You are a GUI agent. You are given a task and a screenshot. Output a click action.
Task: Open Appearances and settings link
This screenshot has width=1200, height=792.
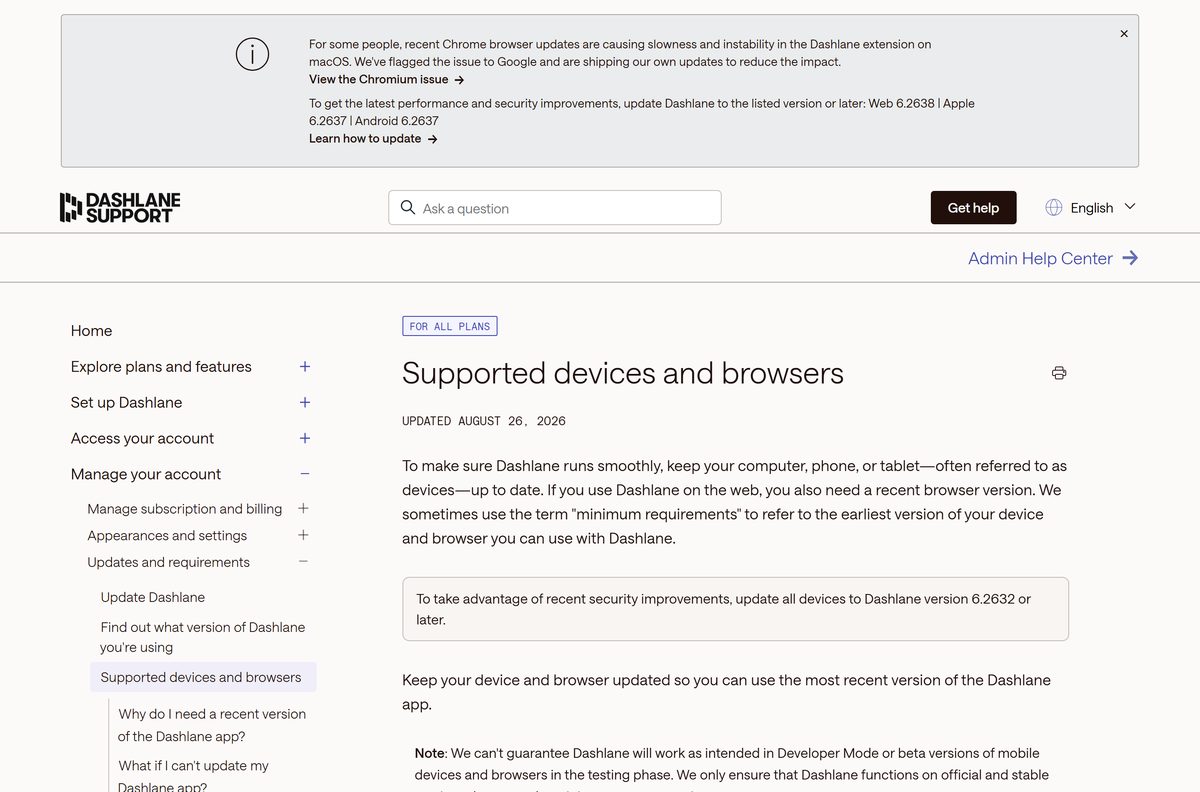[167, 535]
